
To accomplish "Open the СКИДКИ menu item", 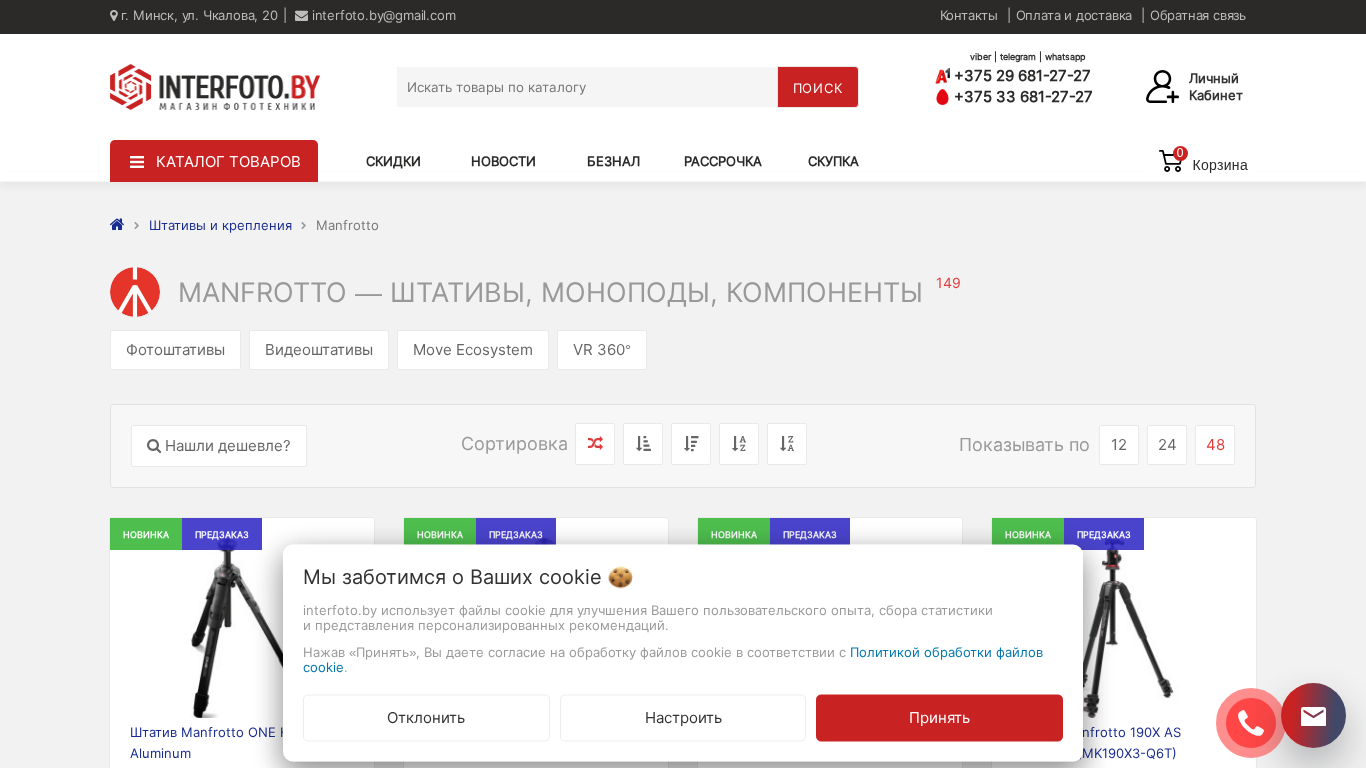I will click(393, 161).
